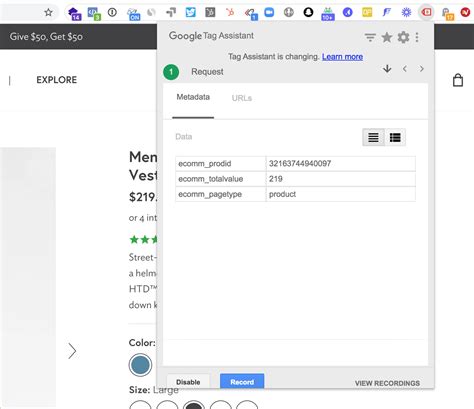
Task: Click the blue Record button
Action: click(242, 382)
